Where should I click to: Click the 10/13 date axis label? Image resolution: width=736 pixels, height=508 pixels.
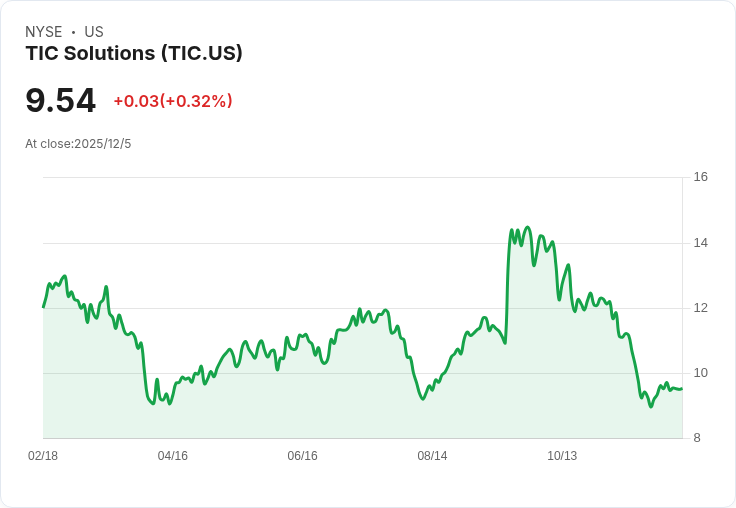point(562,456)
